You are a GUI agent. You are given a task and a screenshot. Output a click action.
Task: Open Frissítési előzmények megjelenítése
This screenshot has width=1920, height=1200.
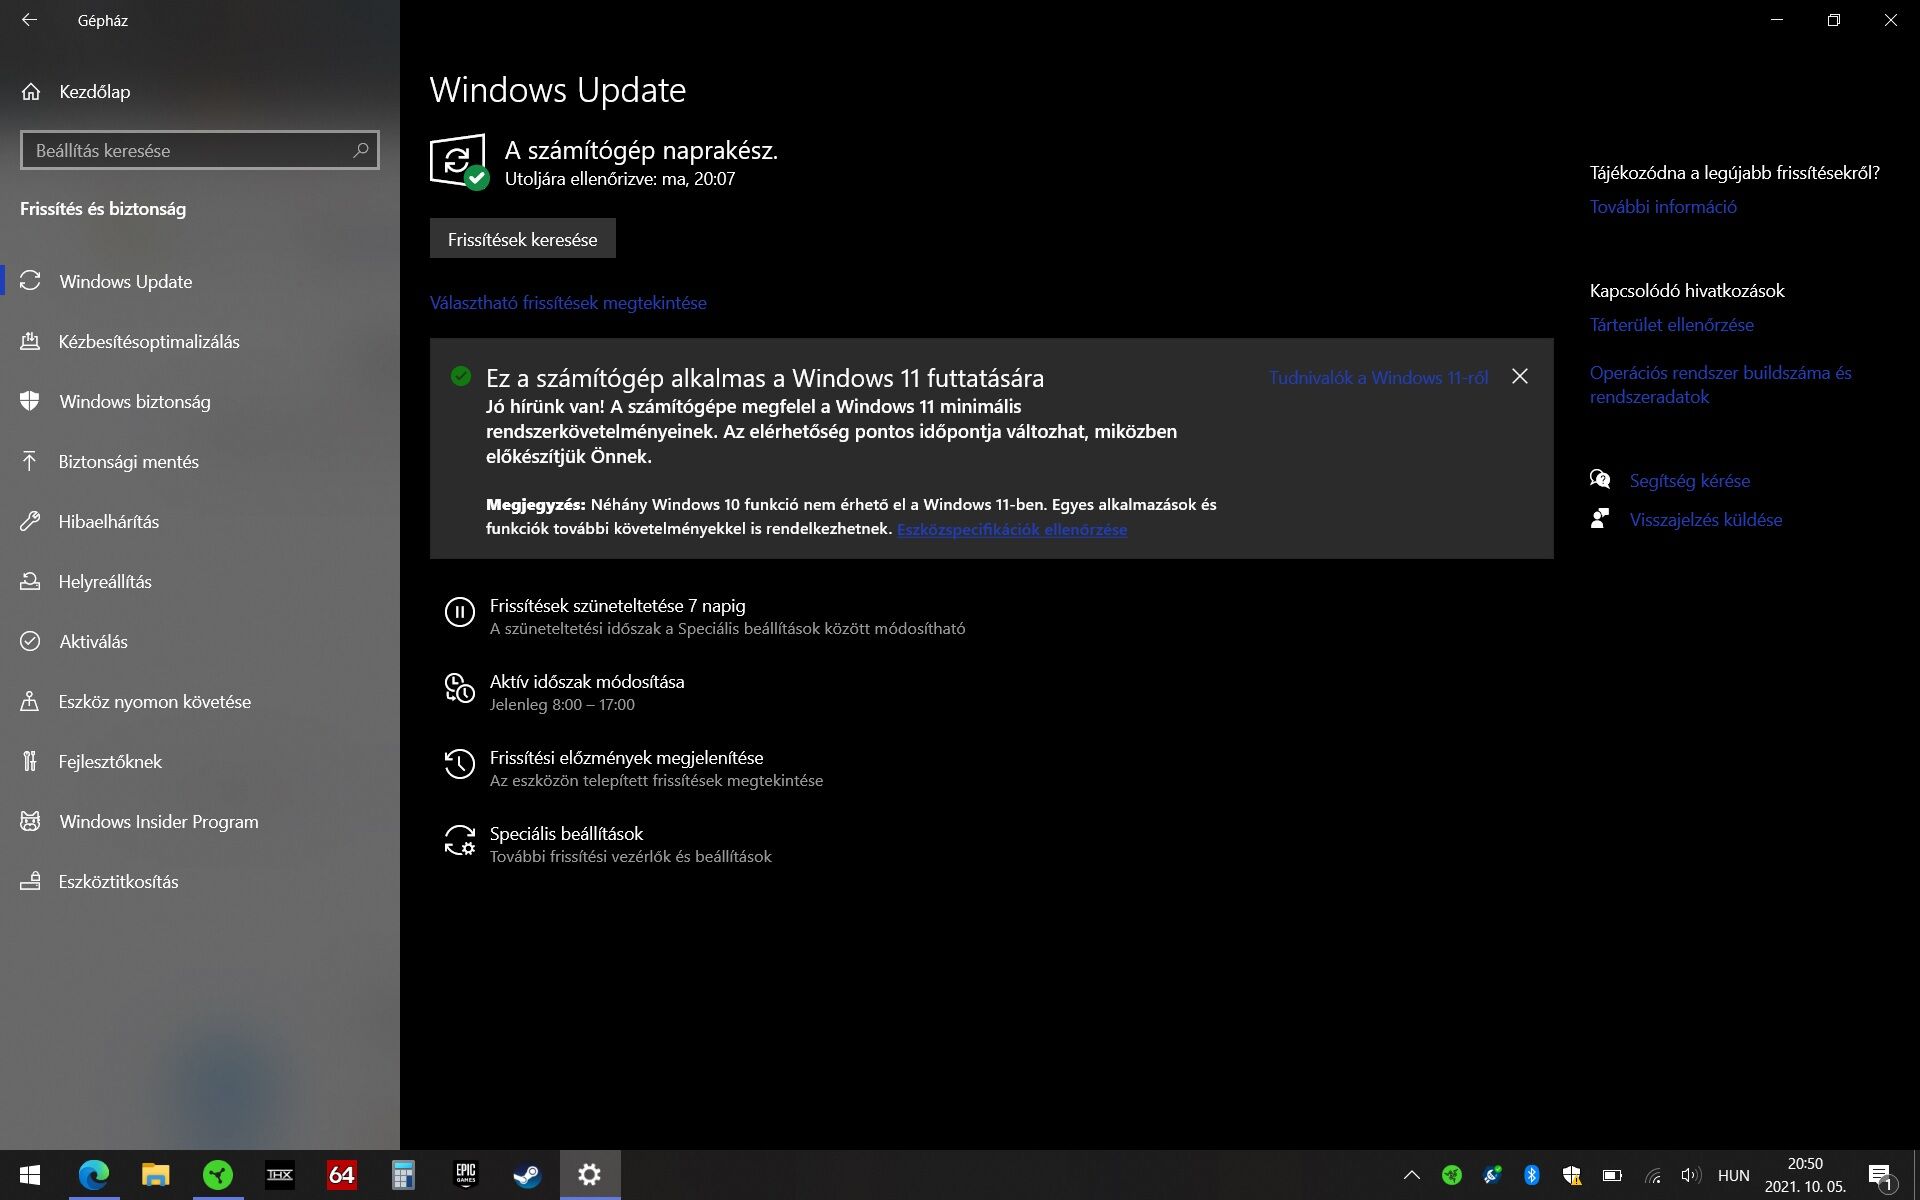click(626, 758)
